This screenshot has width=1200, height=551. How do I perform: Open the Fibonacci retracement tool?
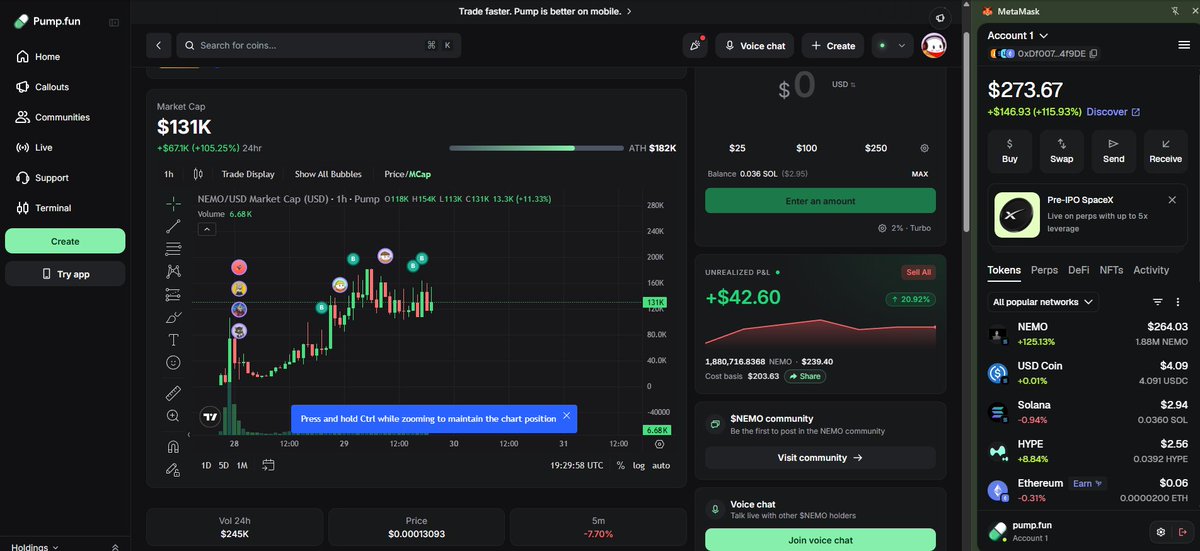(173, 248)
